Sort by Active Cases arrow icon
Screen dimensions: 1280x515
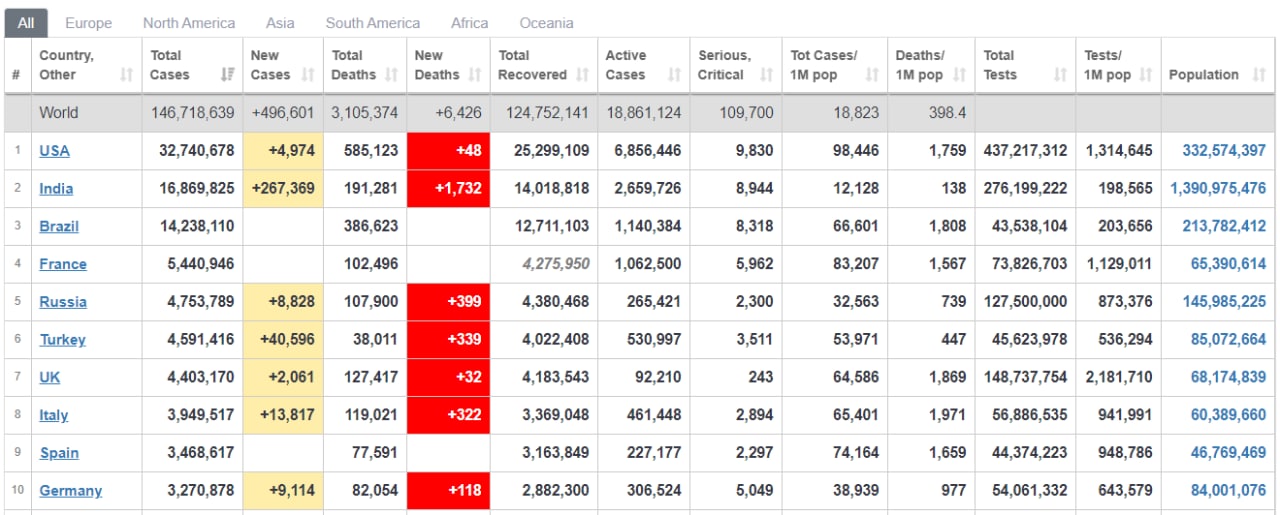(x=674, y=75)
